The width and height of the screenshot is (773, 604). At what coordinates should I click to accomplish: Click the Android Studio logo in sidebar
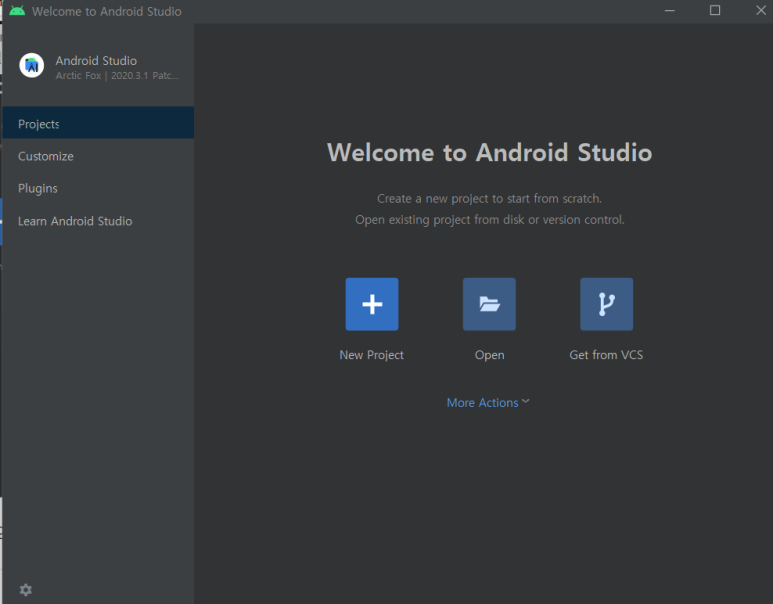[x=32, y=65]
